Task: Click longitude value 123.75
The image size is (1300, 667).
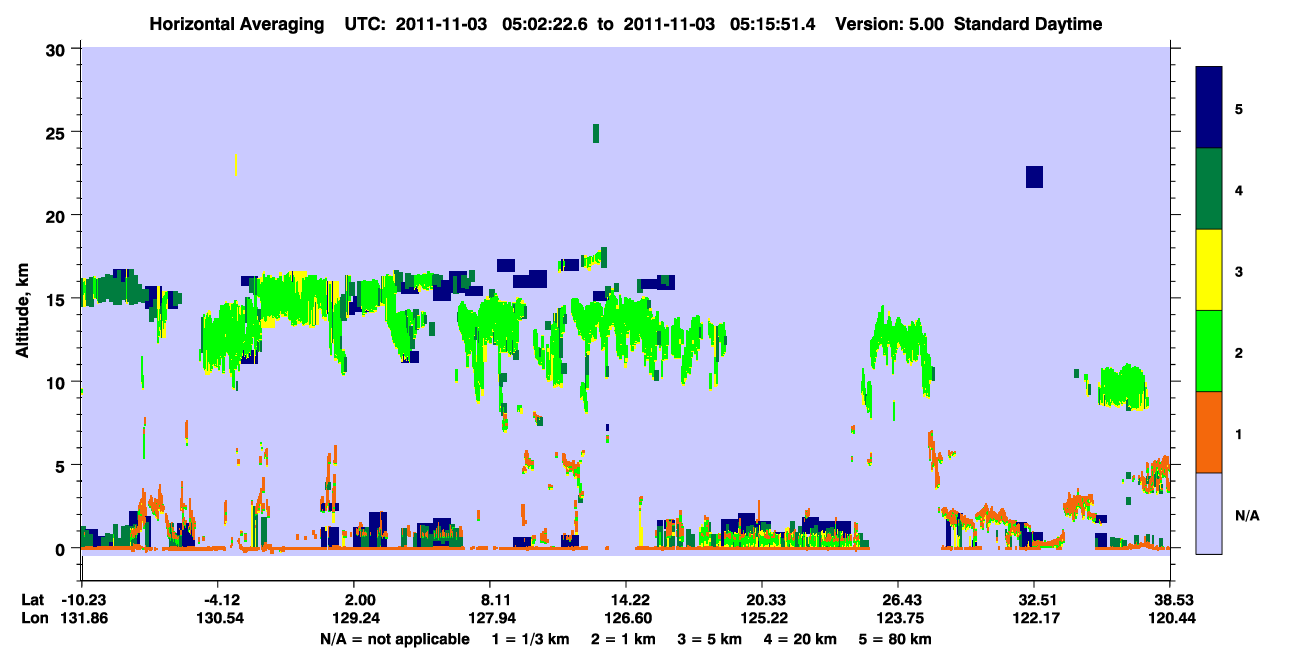Action: [898, 618]
